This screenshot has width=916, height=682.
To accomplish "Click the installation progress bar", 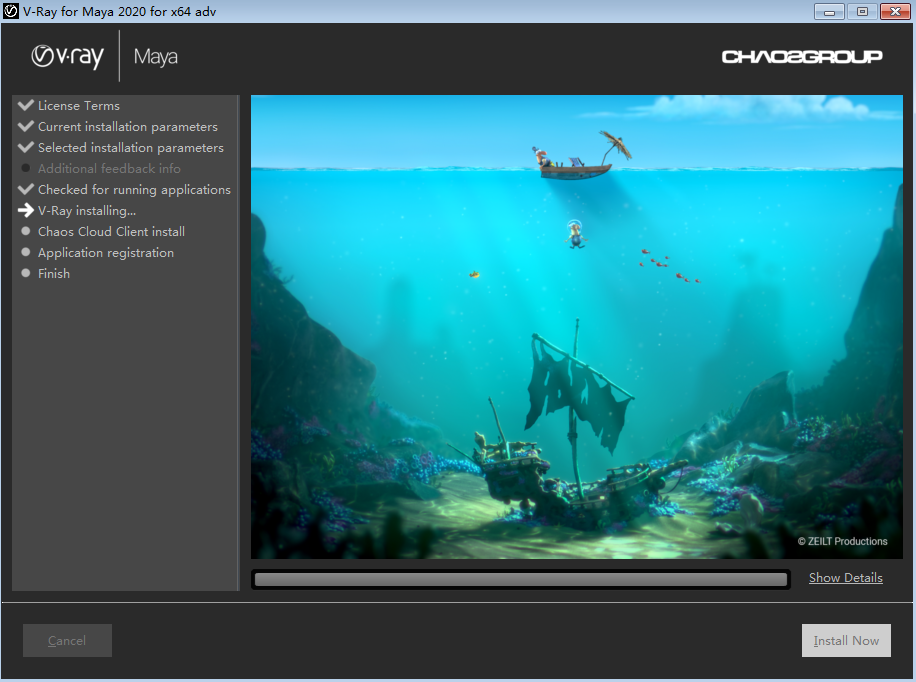I will pyautogui.click(x=520, y=579).
